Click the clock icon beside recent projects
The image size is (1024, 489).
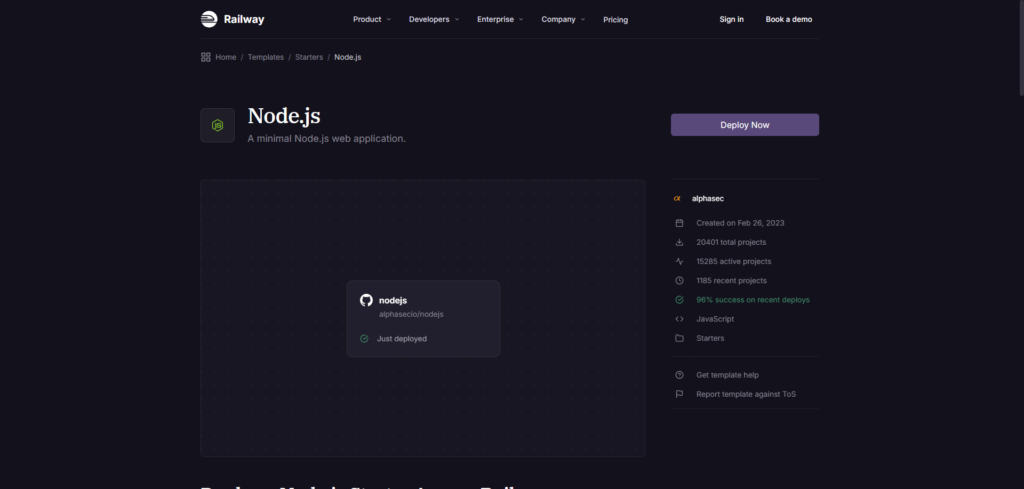click(x=679, y=281)
